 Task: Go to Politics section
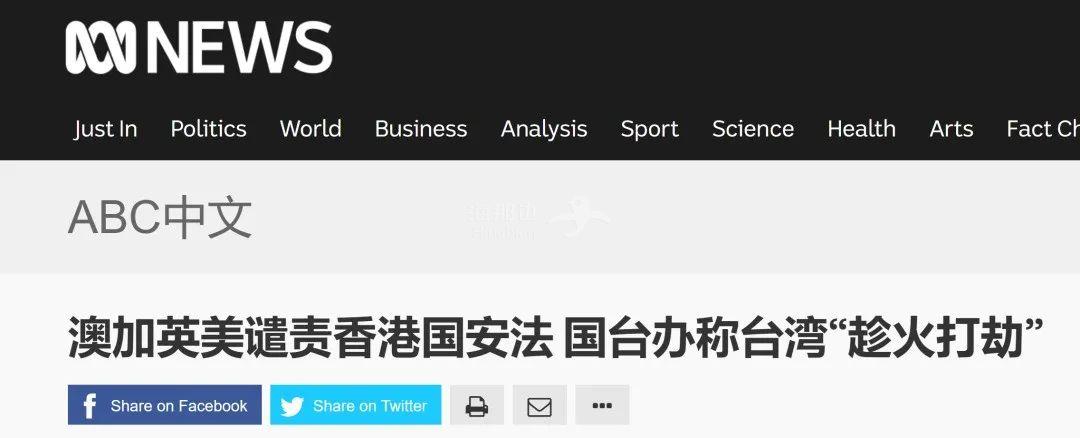(x=209, y=129)
